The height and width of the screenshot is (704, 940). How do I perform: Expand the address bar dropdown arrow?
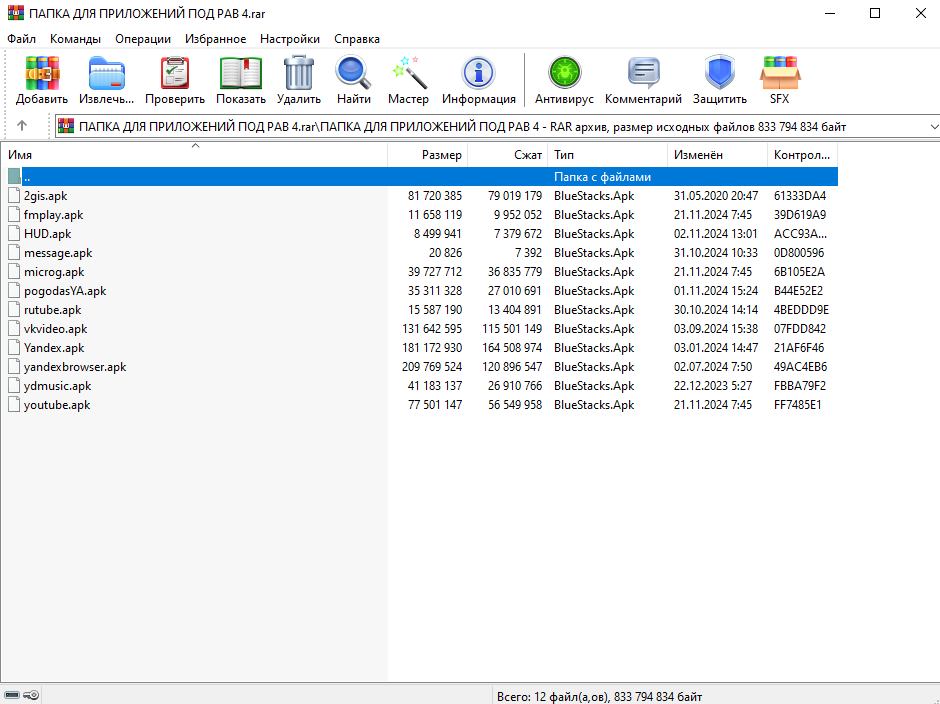[x=933, y=127]
